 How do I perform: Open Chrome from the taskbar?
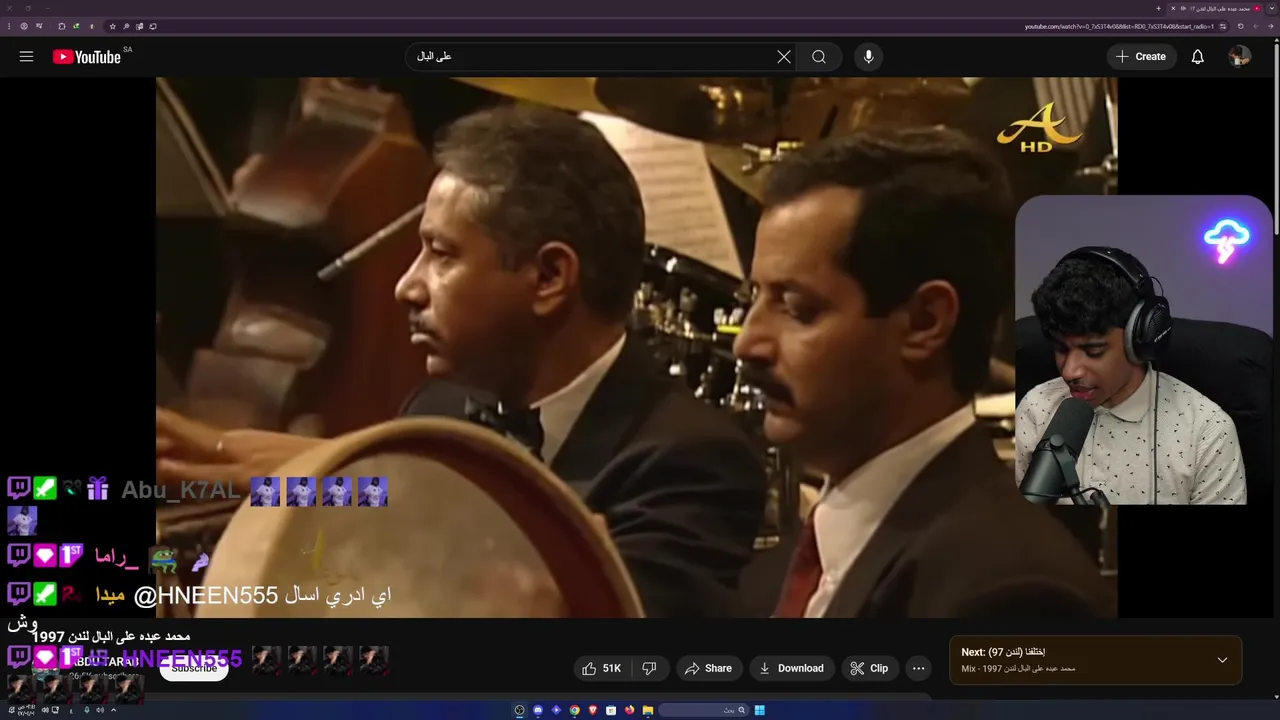point(574,710)
